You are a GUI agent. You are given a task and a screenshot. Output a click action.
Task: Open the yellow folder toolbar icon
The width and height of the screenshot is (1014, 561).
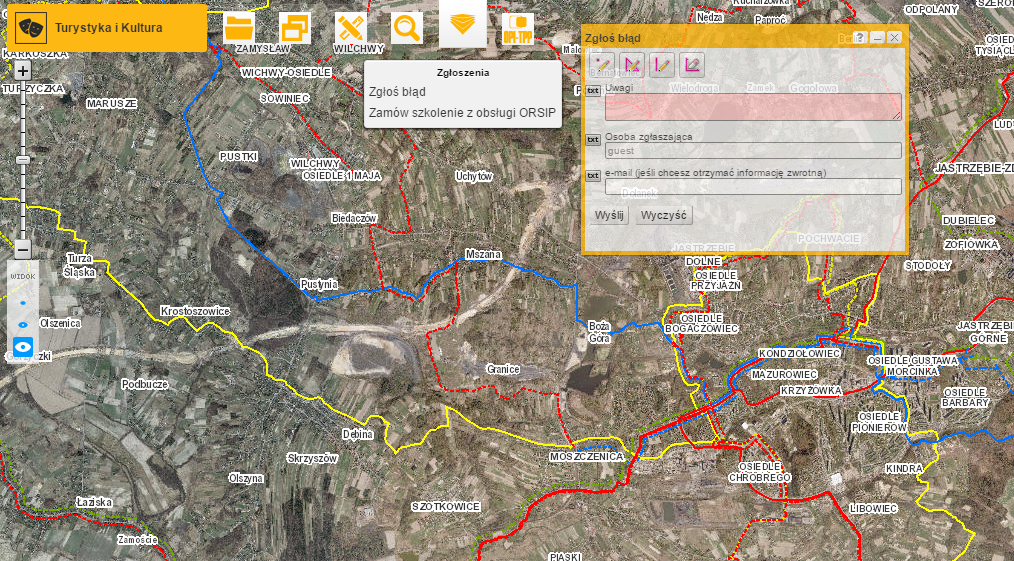click(239, 28)
